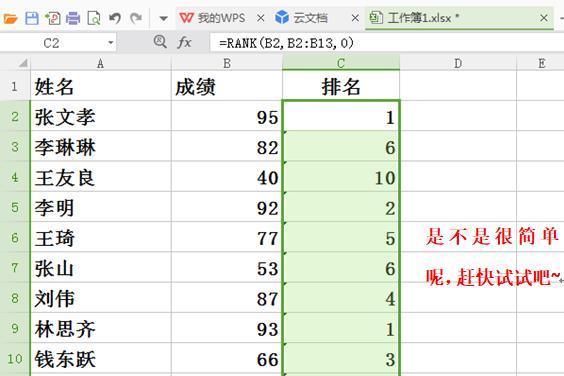Image resolution: width=564 pixels, height=376 pixels.
Task: Click the score cell 87
Action: [x=227, y=298]
